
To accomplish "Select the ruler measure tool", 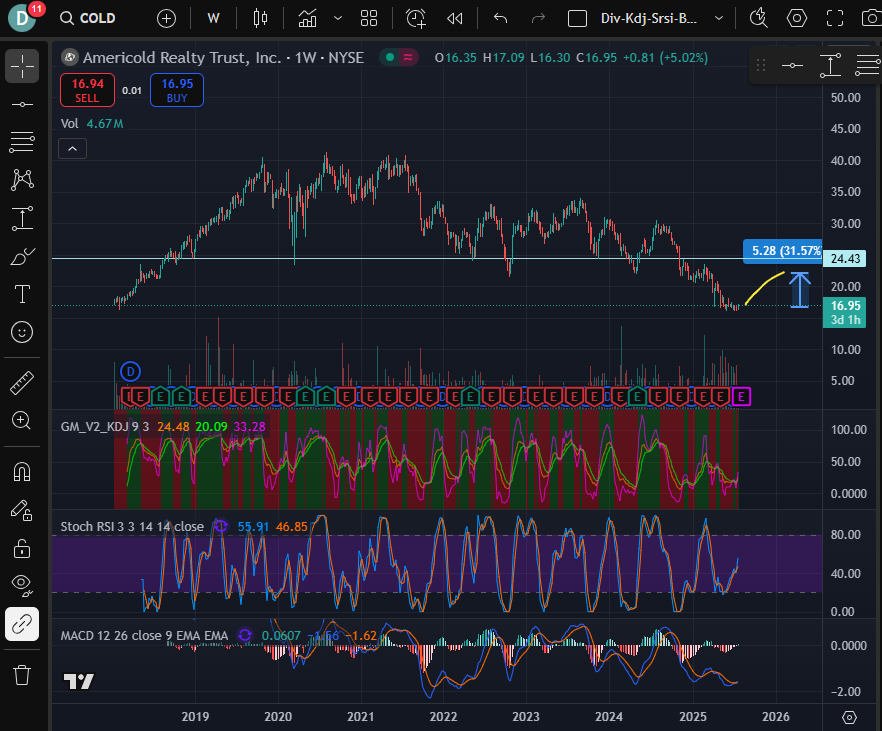I will [22, 383].
